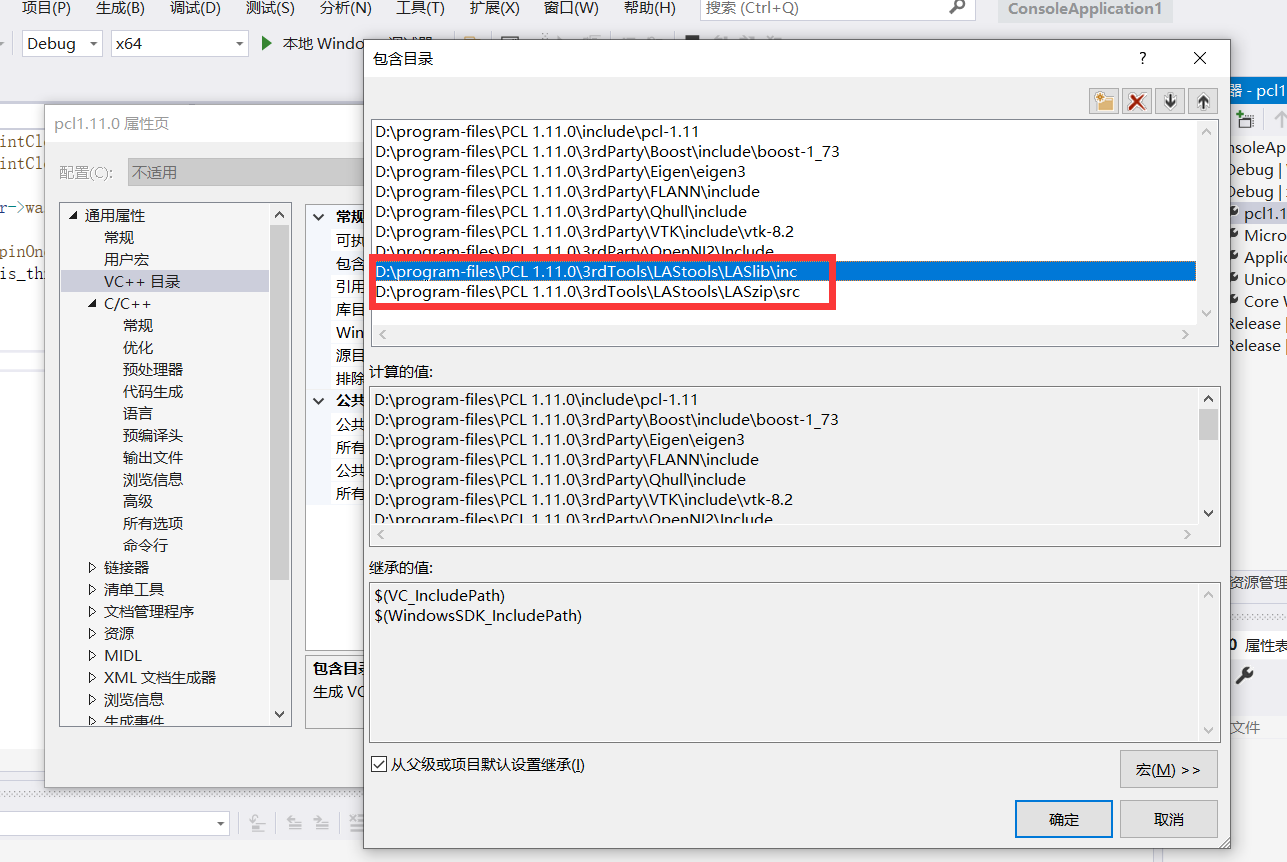Open dialog help via the question mark icon
Viewport: 1287px width, 862px height.
(1141, 58)
